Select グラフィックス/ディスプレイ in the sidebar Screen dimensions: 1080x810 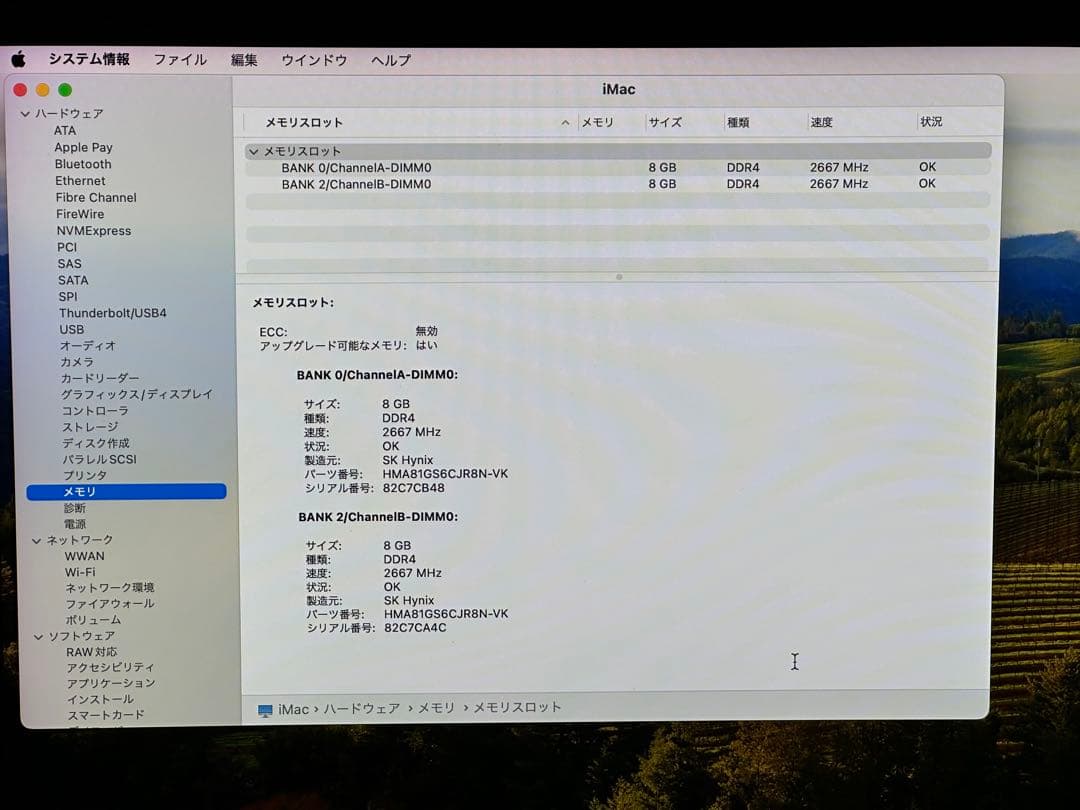point(139,394)
